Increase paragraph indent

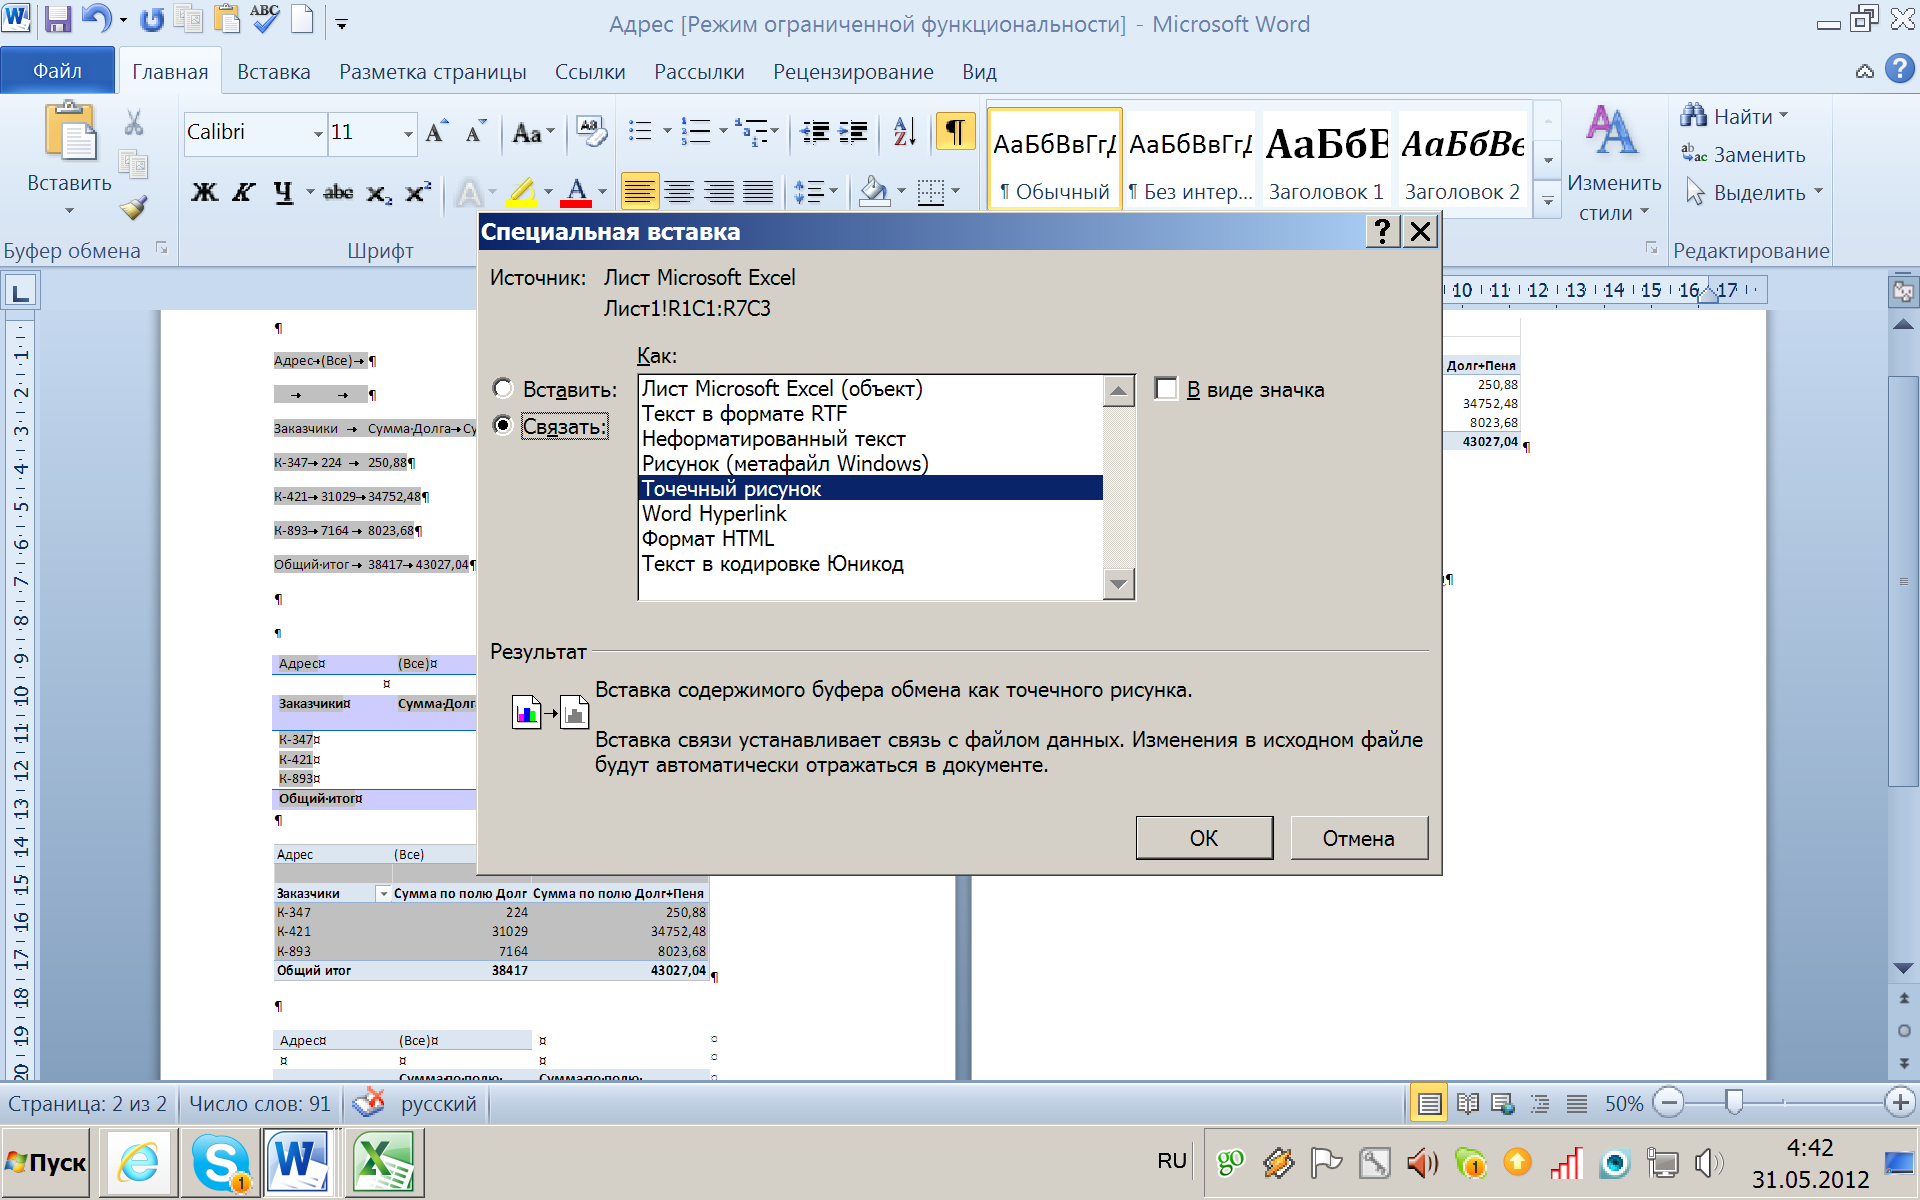pyautogui.click(x=853, y=132)
